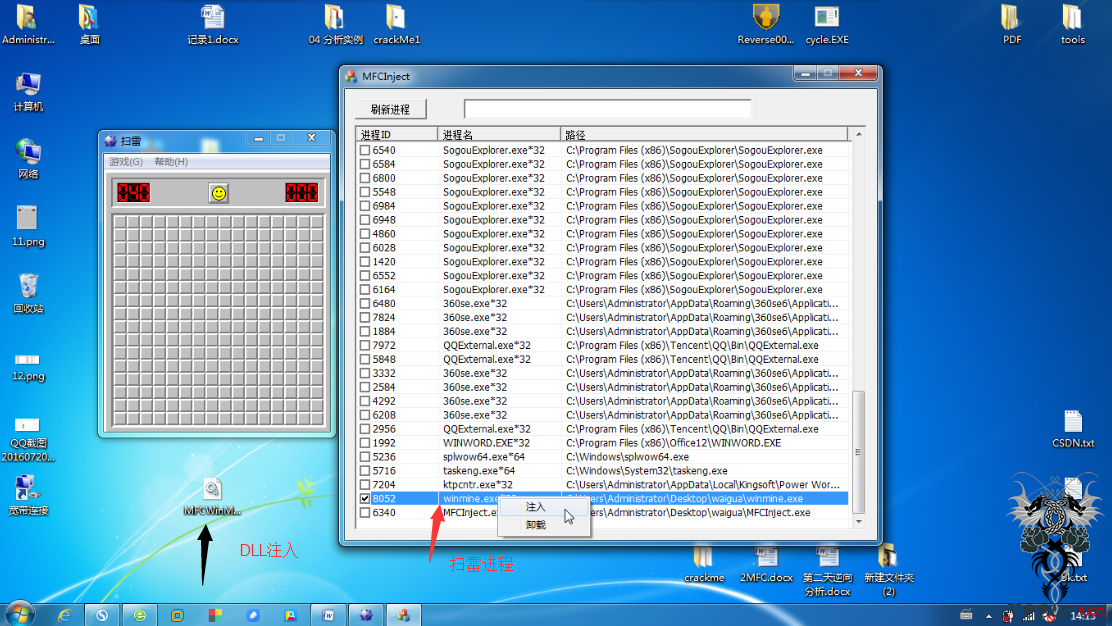
Task: Click the C:\Windows\System32\taskeng.exe path
Action: [646, 471]
